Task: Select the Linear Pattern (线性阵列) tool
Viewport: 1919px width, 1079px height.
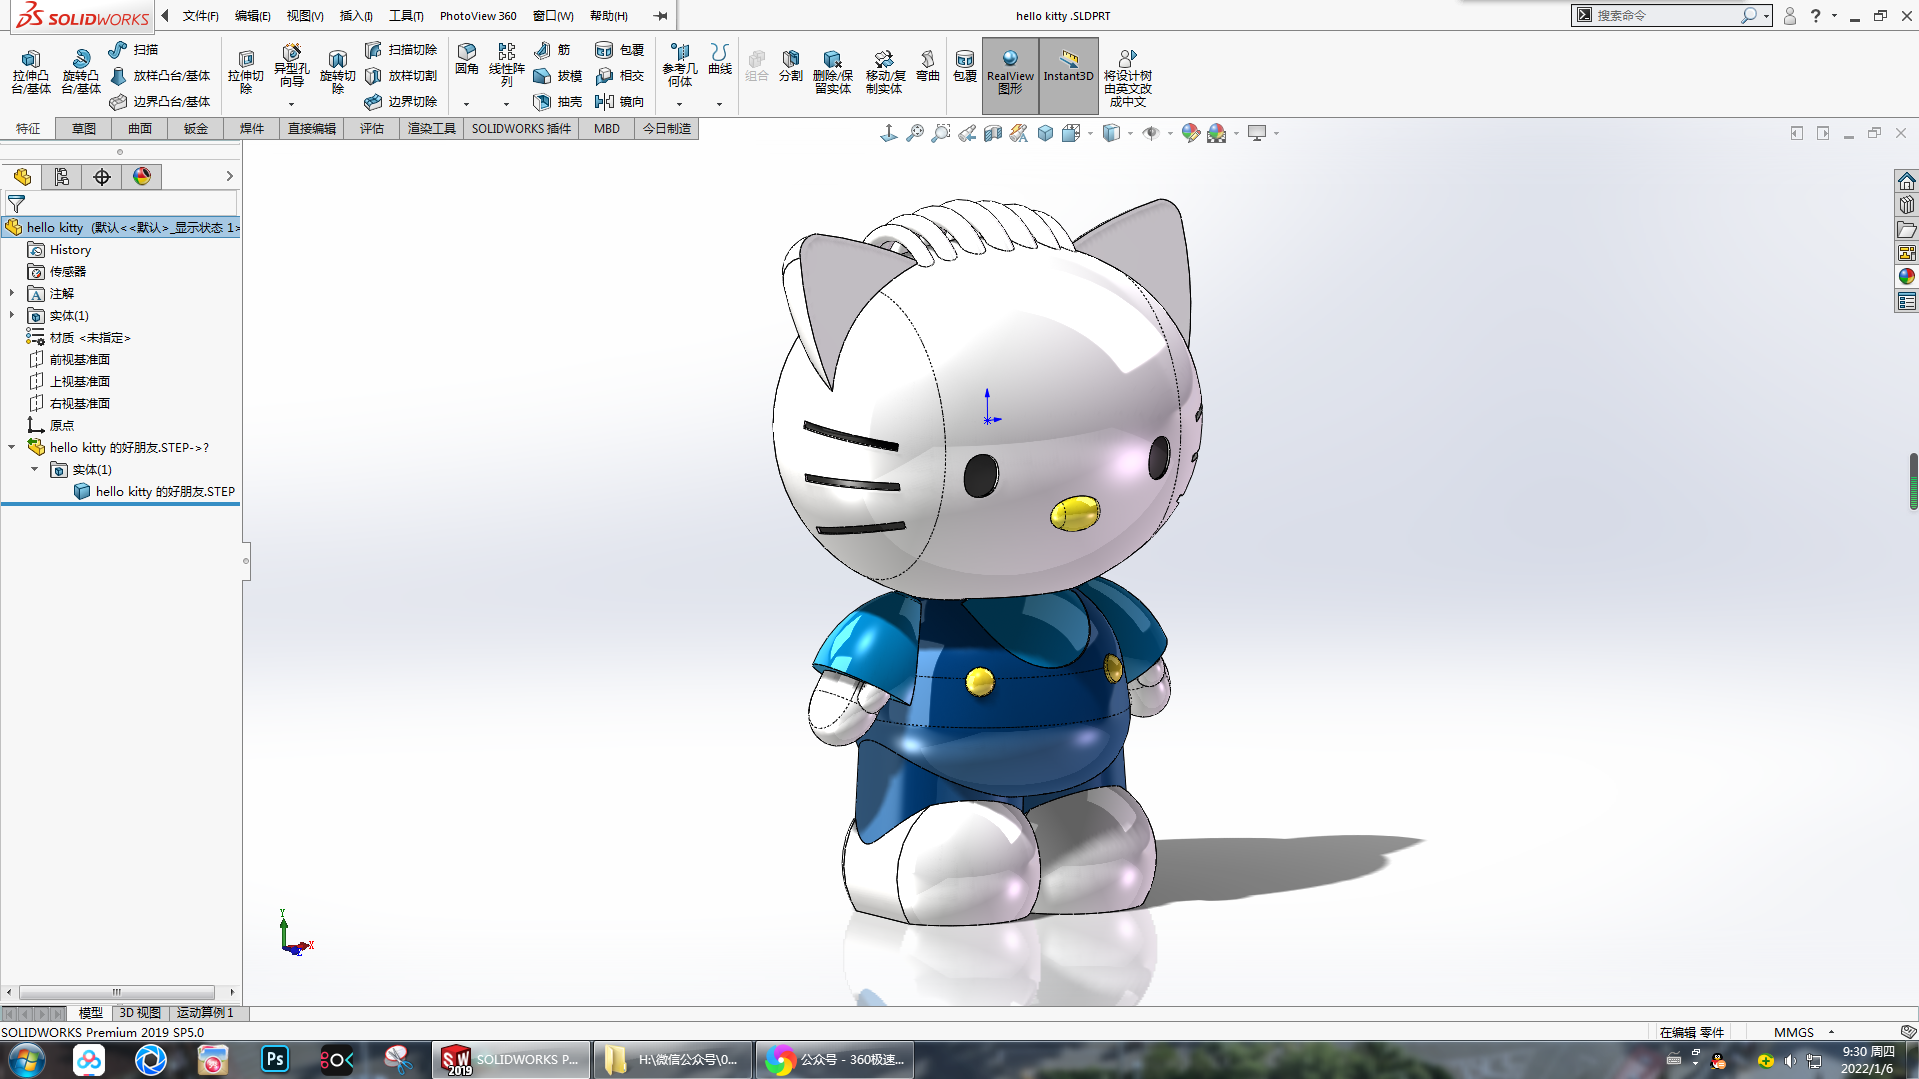Action: point(507,66)
